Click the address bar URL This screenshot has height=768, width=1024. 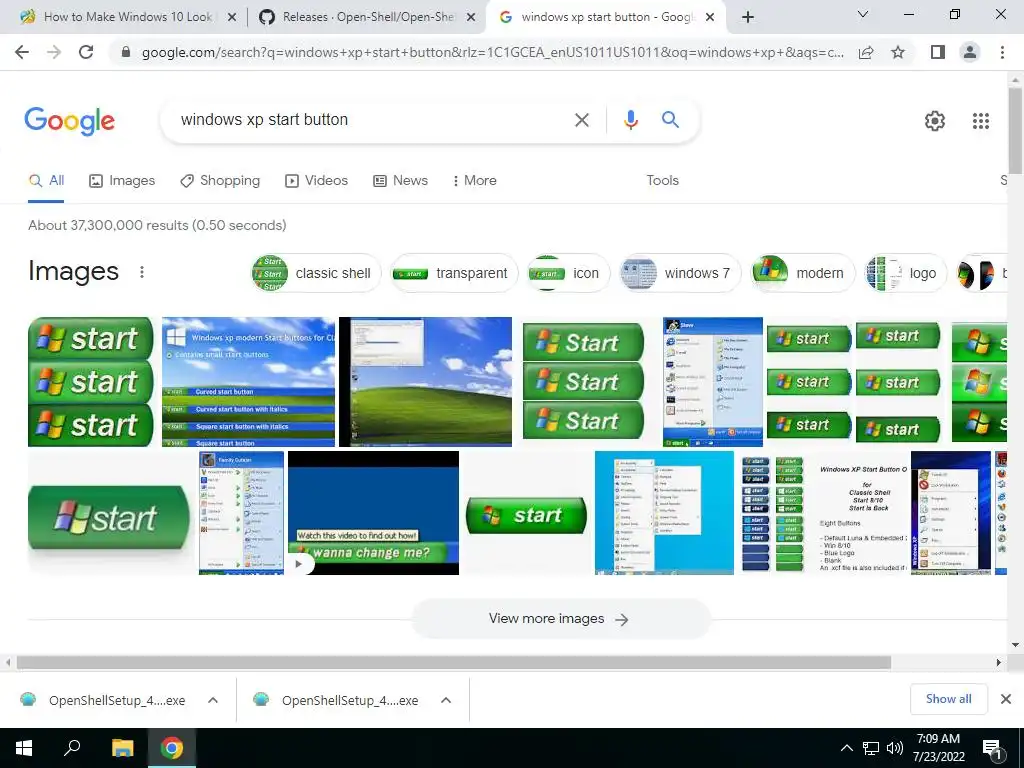(x=492, y=52)
